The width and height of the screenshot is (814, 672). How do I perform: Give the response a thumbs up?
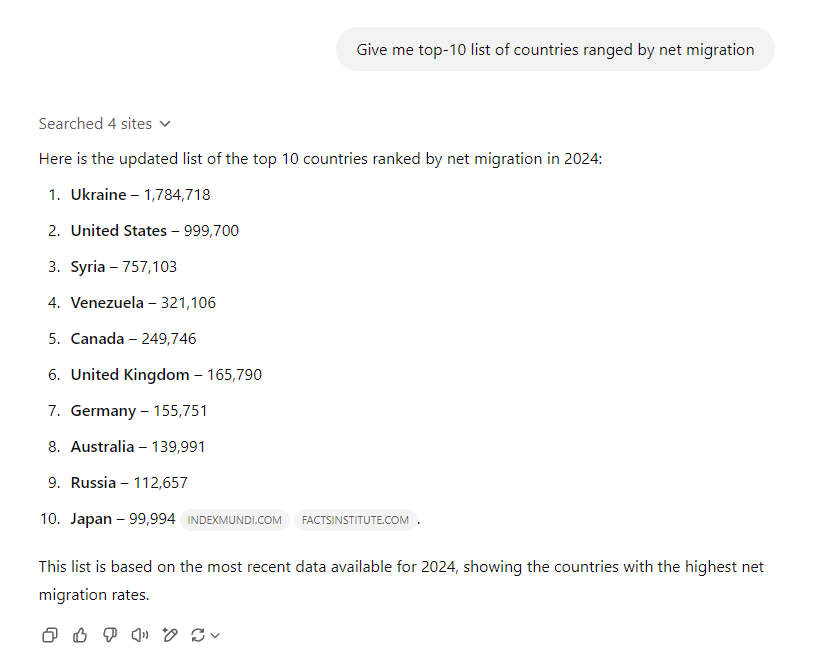(x=80, y=635)
